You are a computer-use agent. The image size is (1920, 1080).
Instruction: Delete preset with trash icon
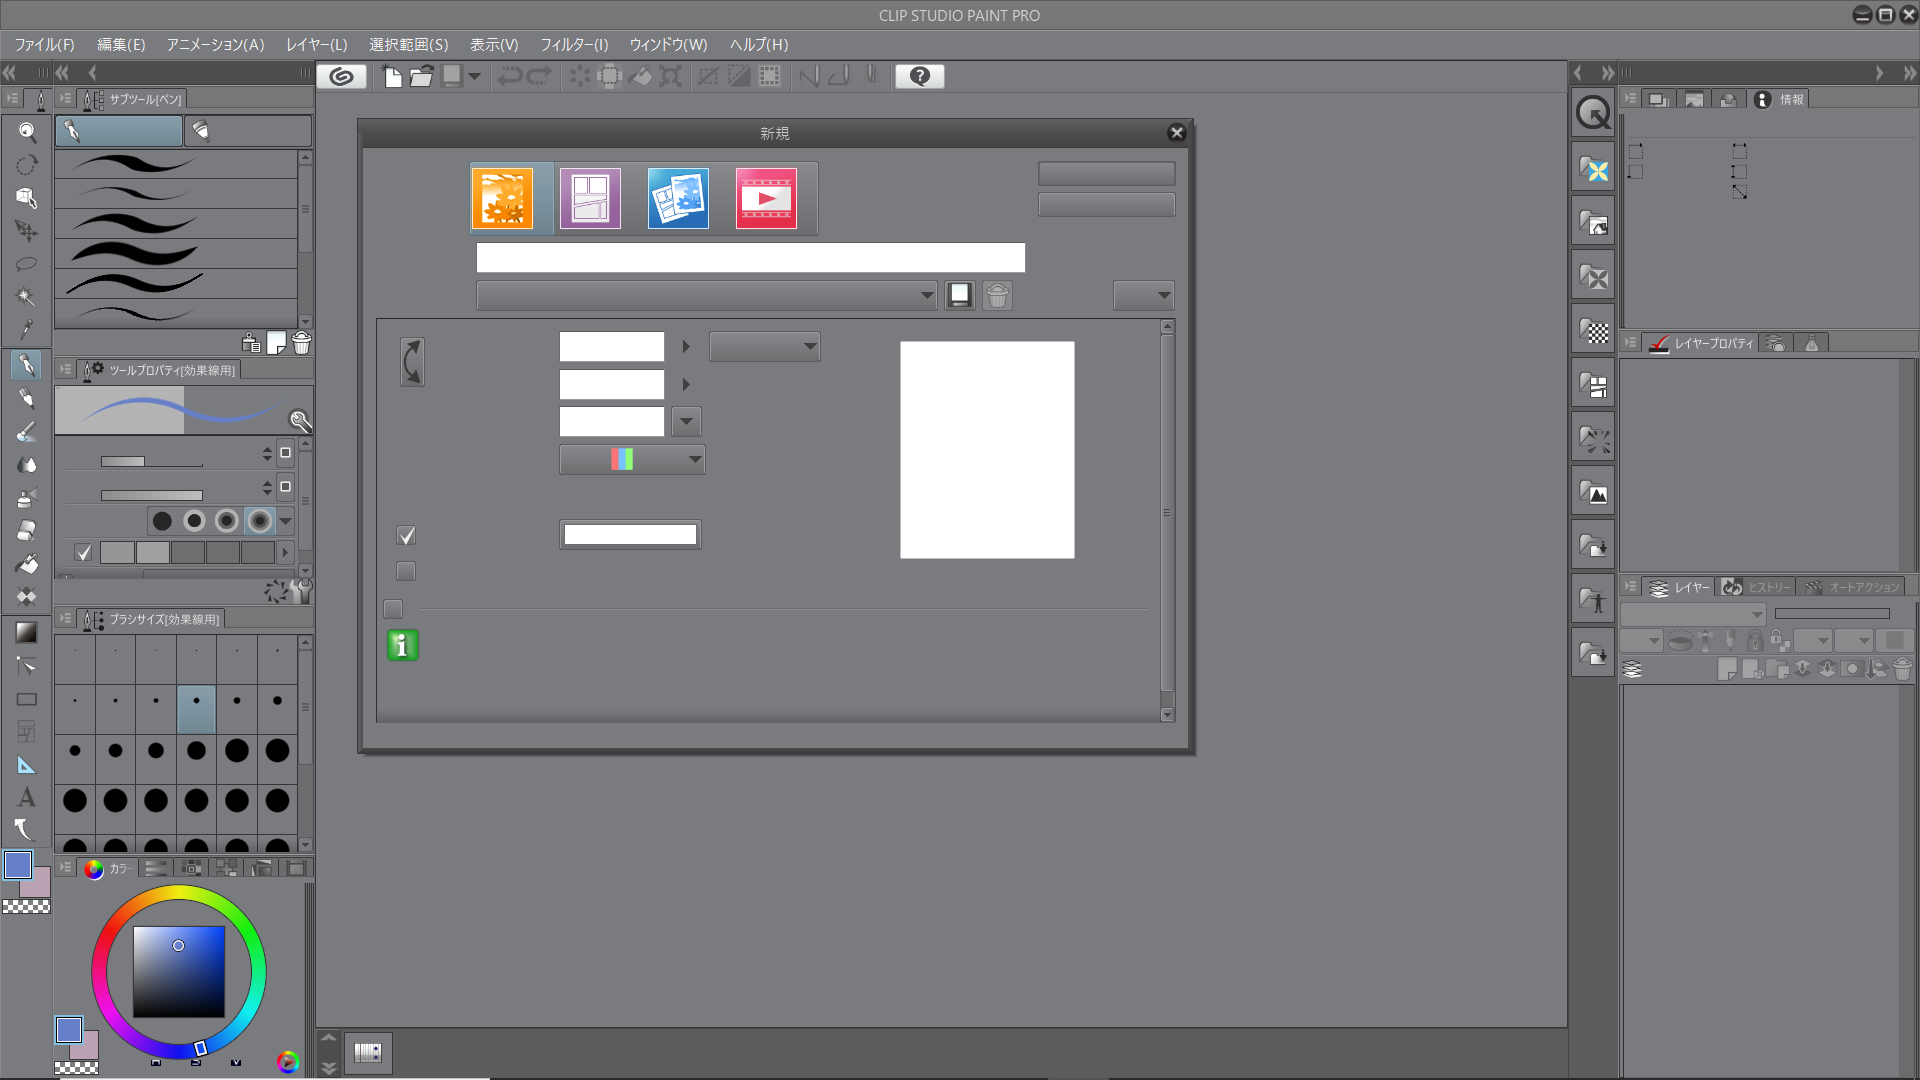click(997, 295)
